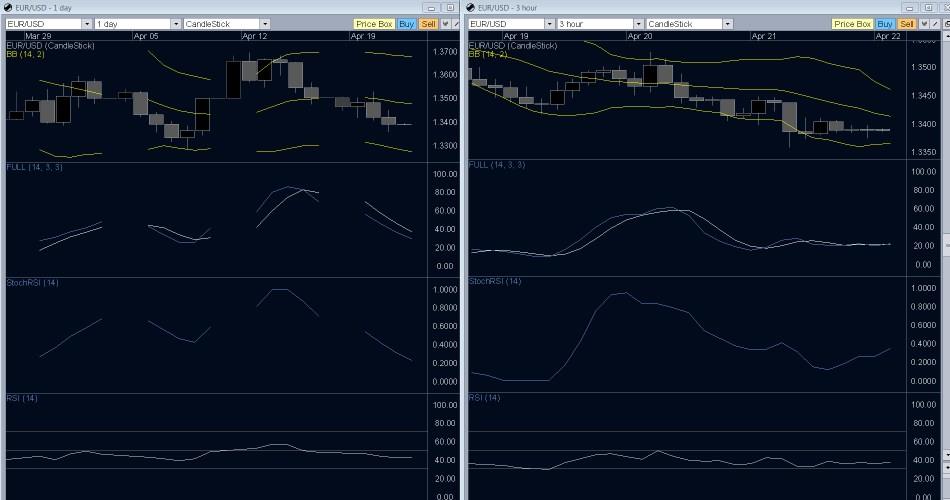This screenshot has width=950, height=500.
Task: Select StochRSI (14) label in 3 hour chart
Action: pyautogui.click(x=494, y=281)
